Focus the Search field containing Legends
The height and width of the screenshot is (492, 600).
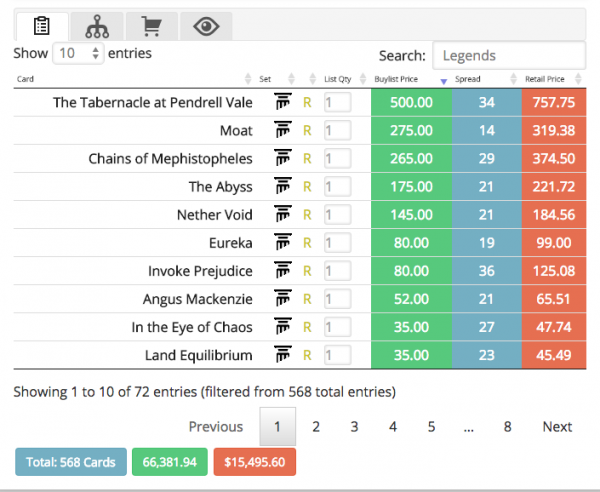tap(509, 56)
